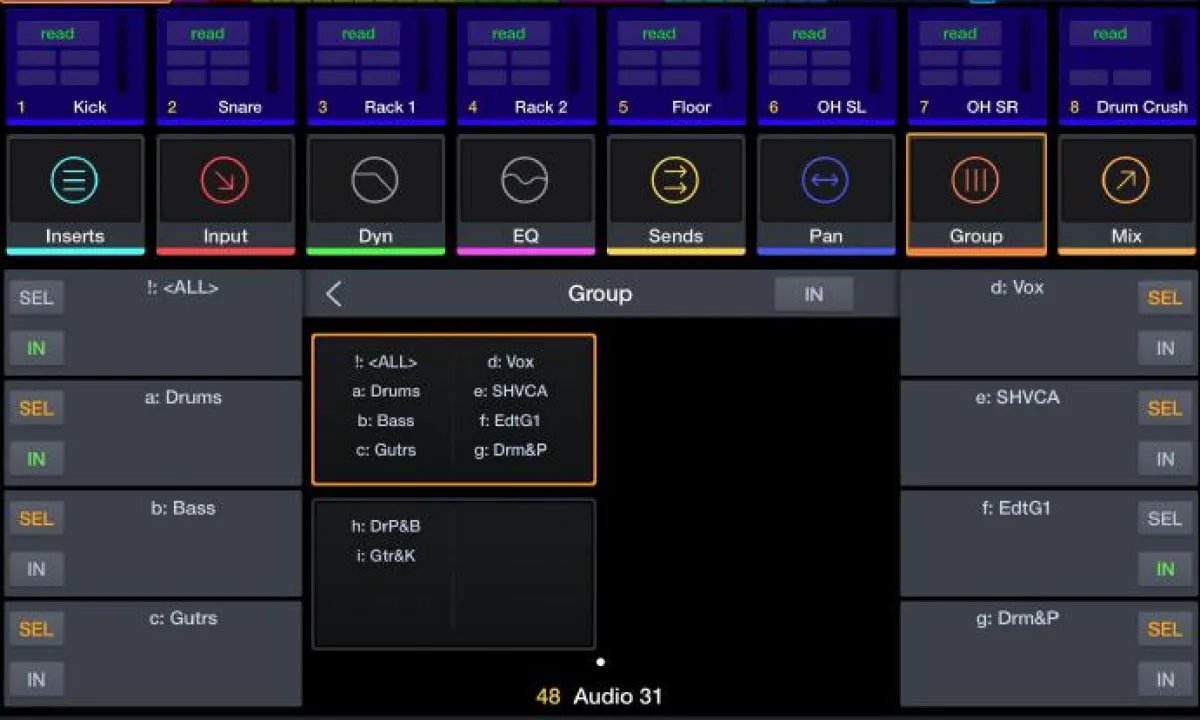1200x720 pixels.
Task: Click the page indicator dot
Action: (x=600, y=661)
